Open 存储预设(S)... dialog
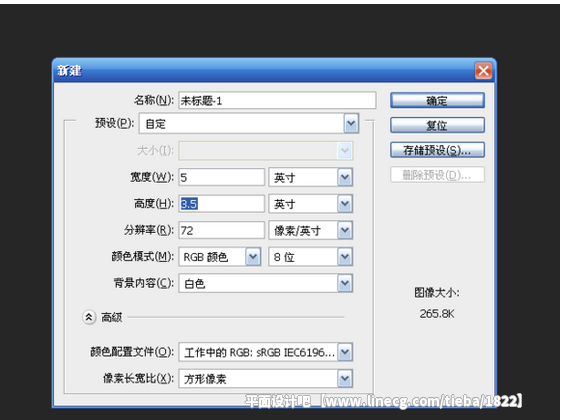The image size is (563, 420). (437, 150)
